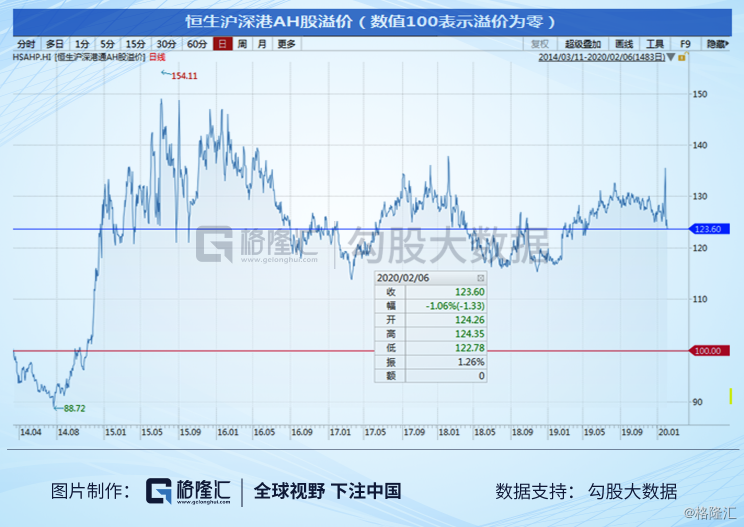The image size is (744, 527).
Task: Open the 画线 drawing tool
Action: tap(624, 44)
